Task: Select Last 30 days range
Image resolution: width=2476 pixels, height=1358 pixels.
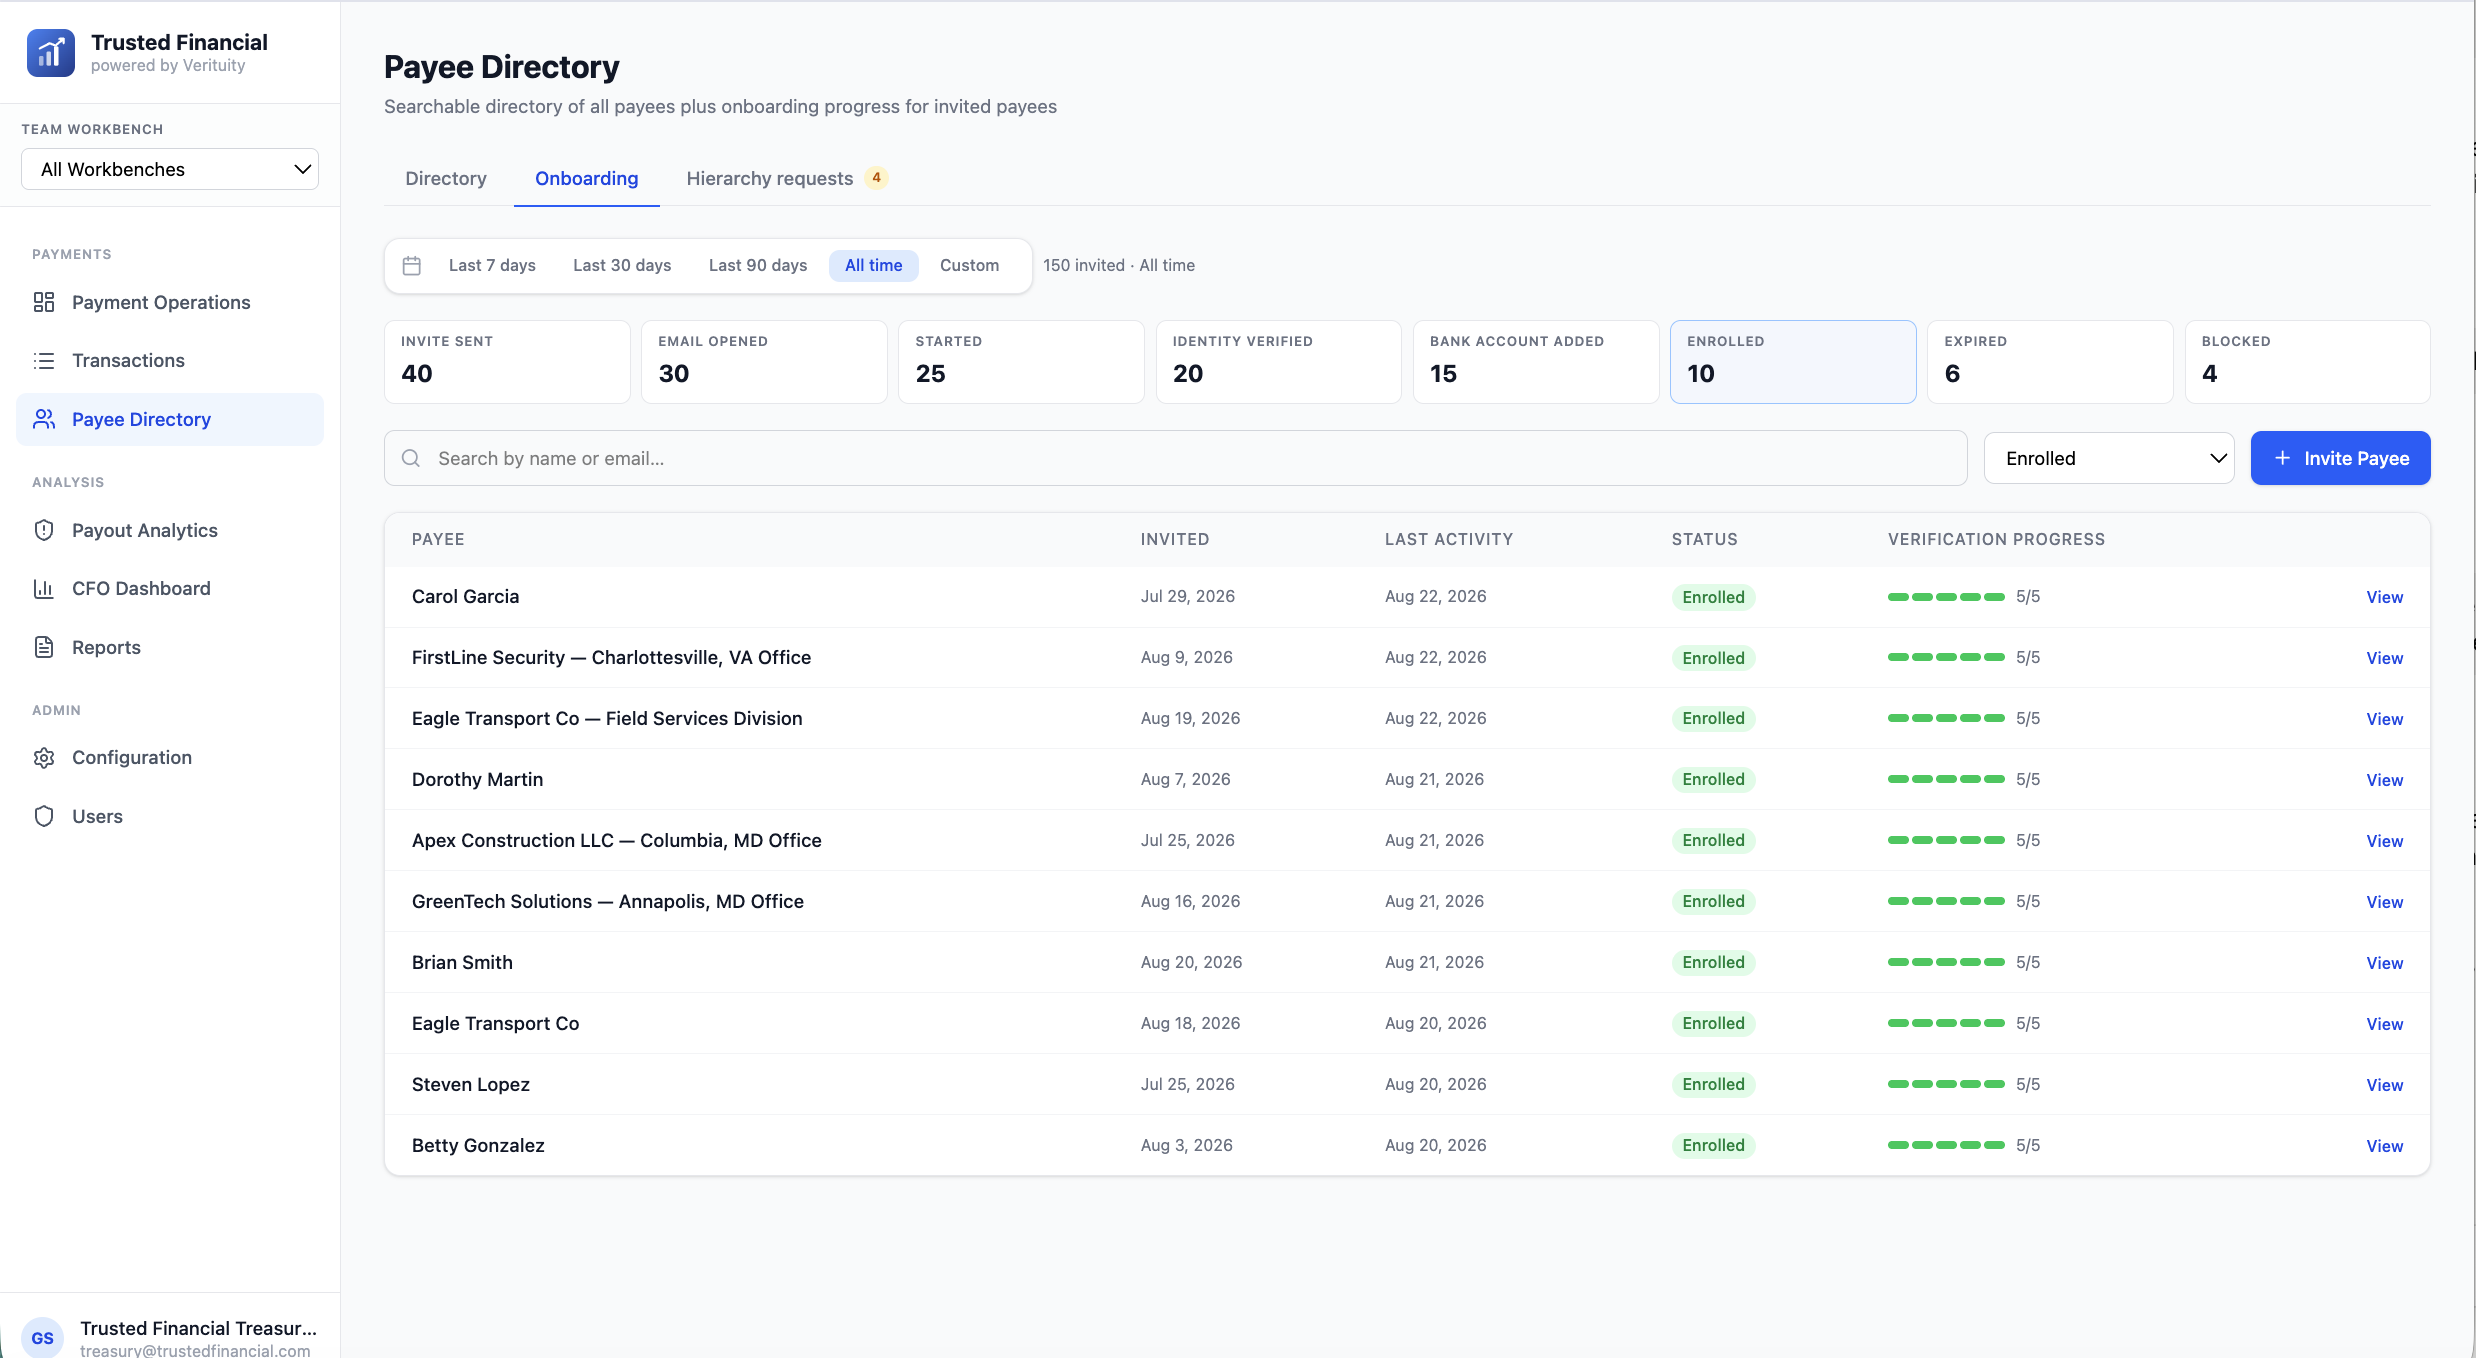Action: 622,265
